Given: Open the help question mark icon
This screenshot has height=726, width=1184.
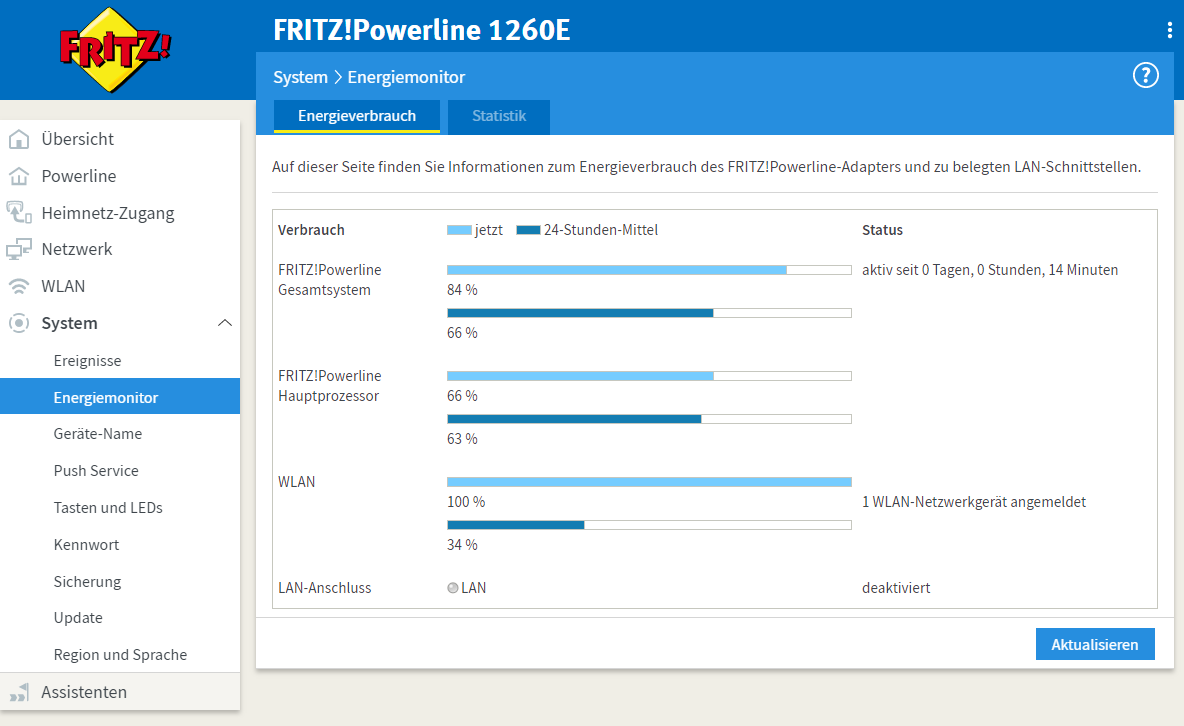Looking at the screenshot, I should coord(1145,75).
